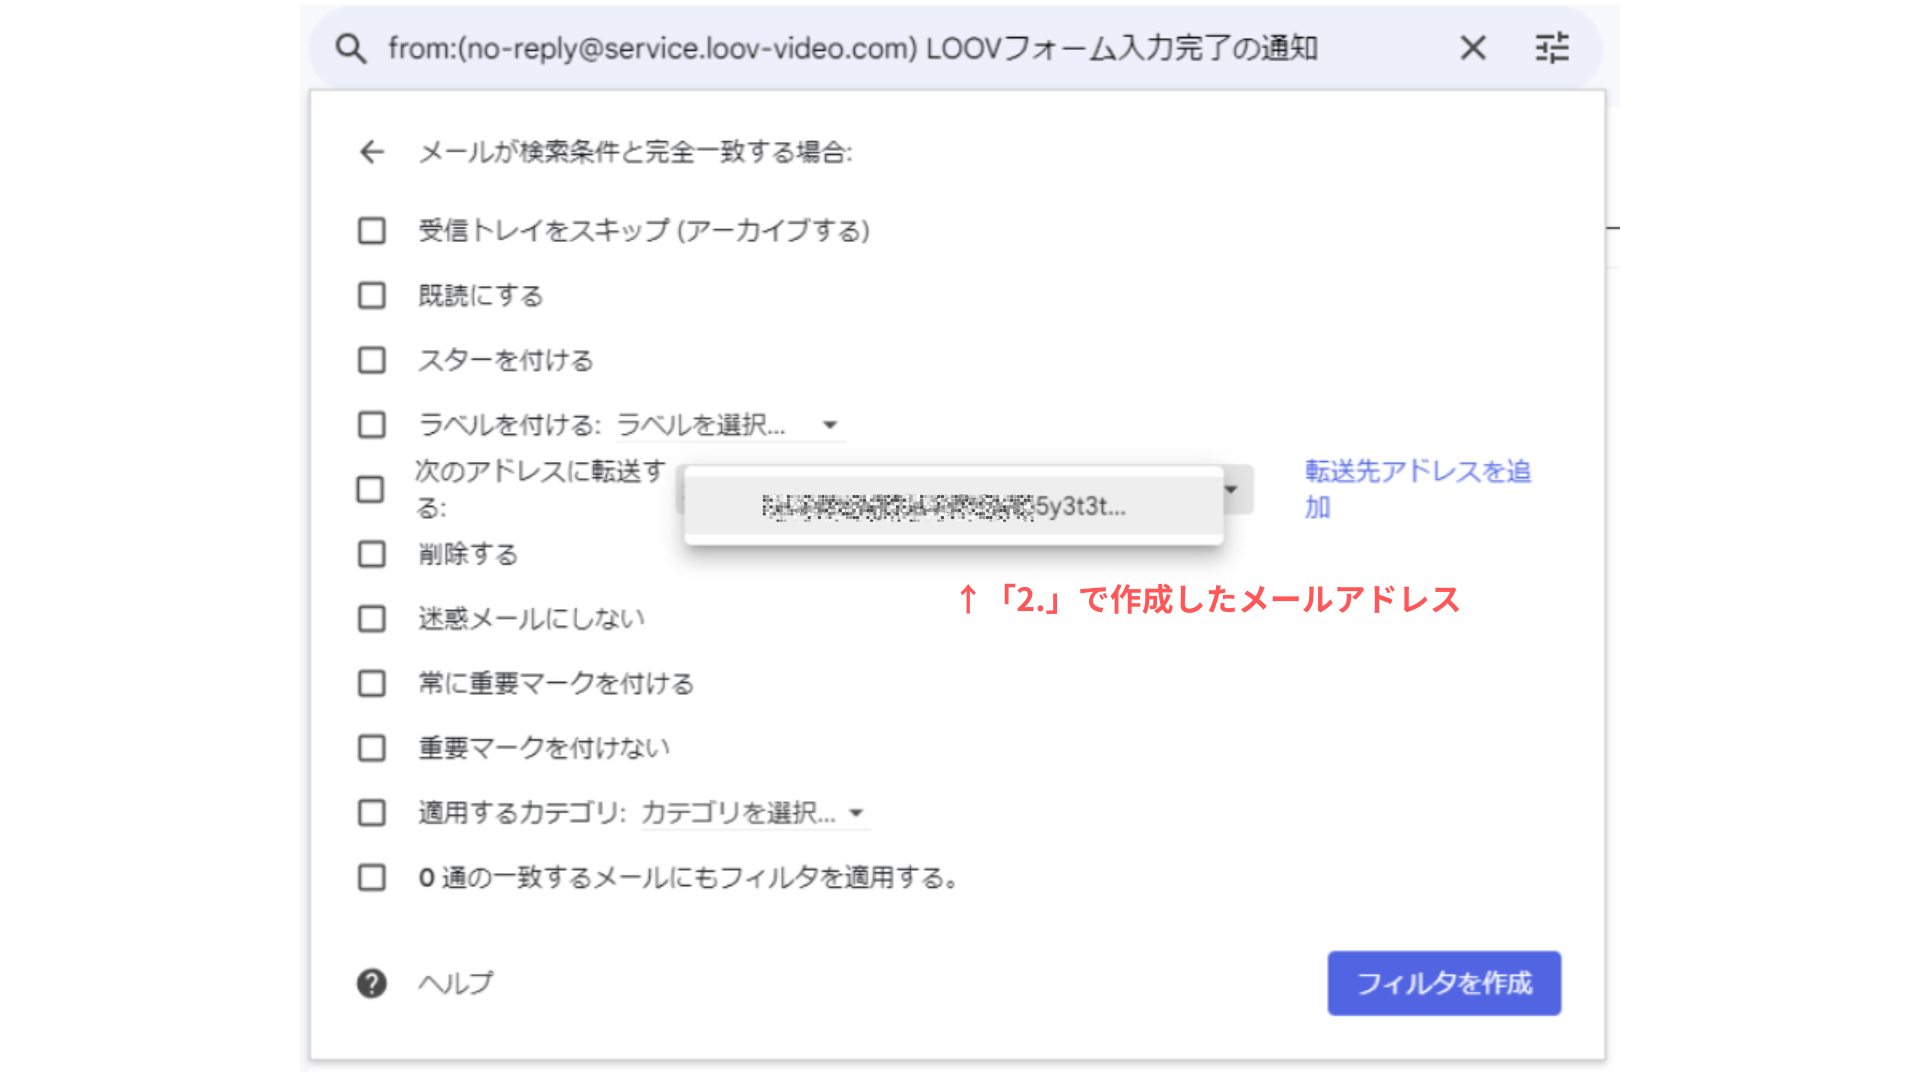Enable 次のアドレスに転送する checkbox
This screenshot has width=1920, height=1080.
point(370,489)
